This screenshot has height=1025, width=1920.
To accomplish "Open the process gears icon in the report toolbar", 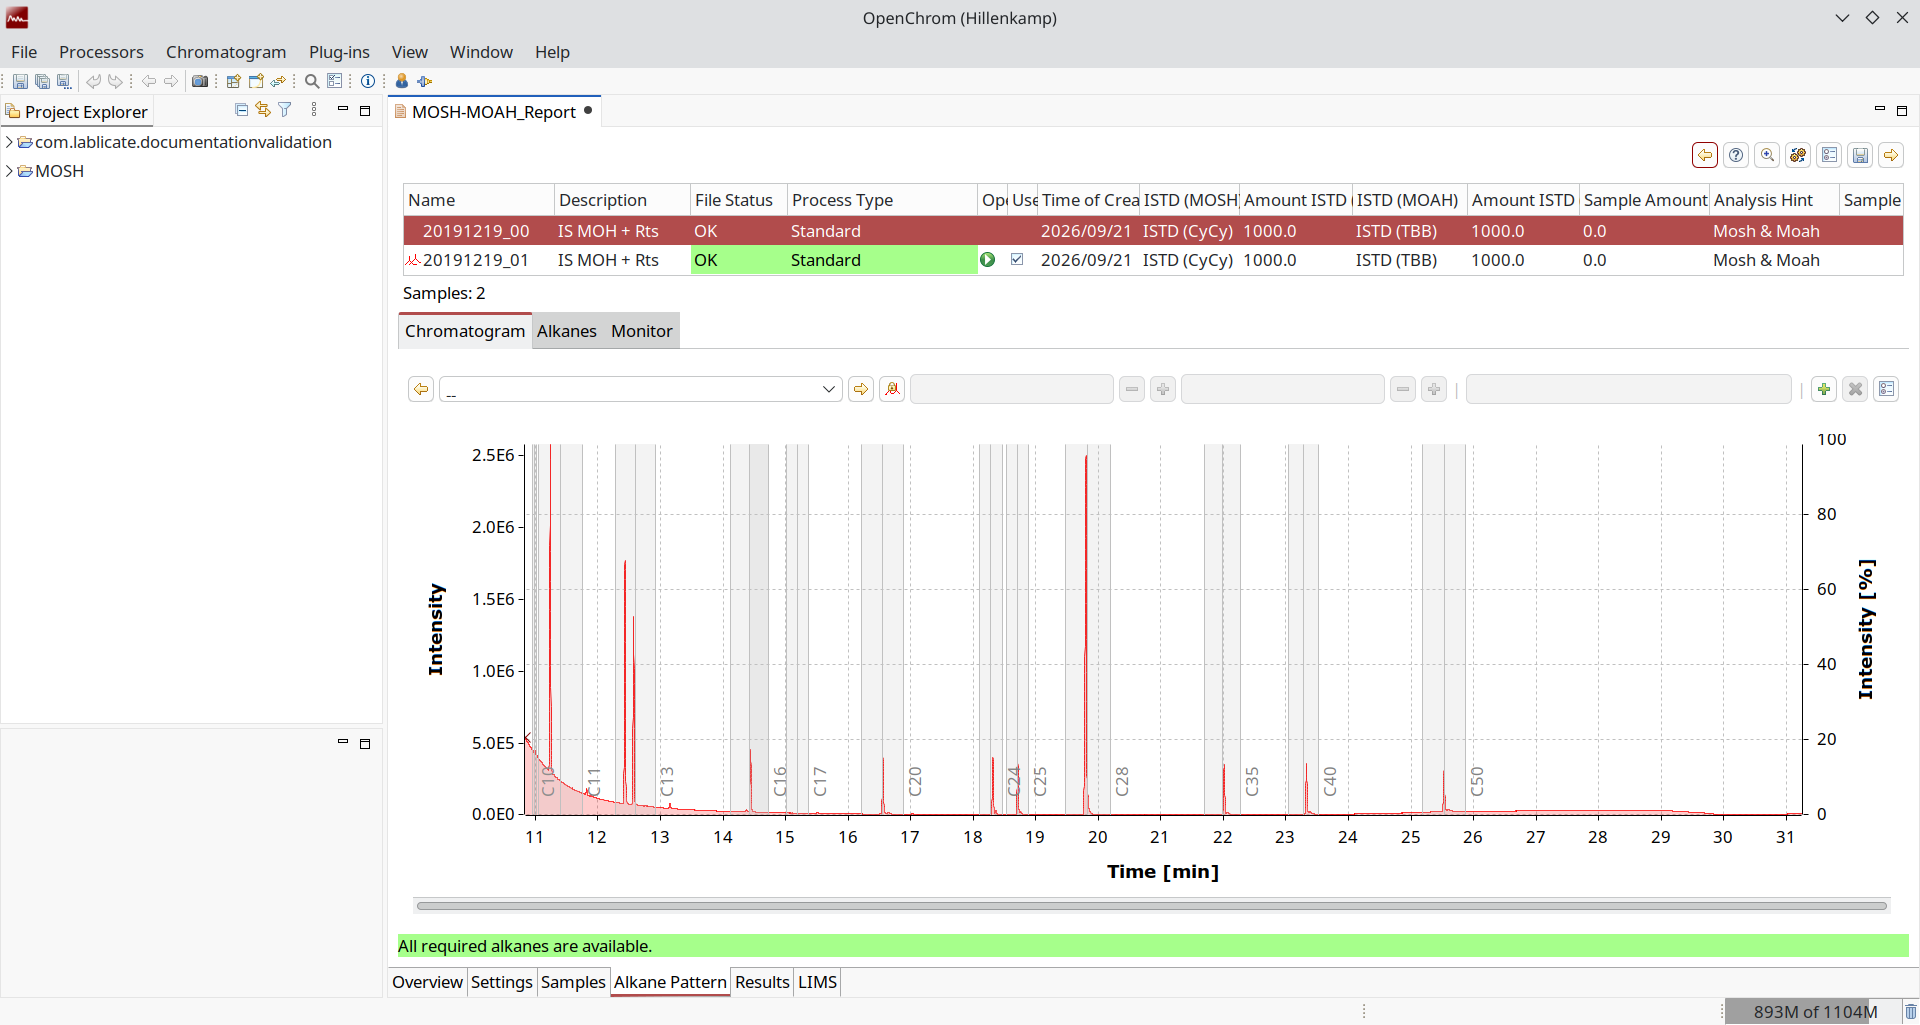I will click(1798, 155).
